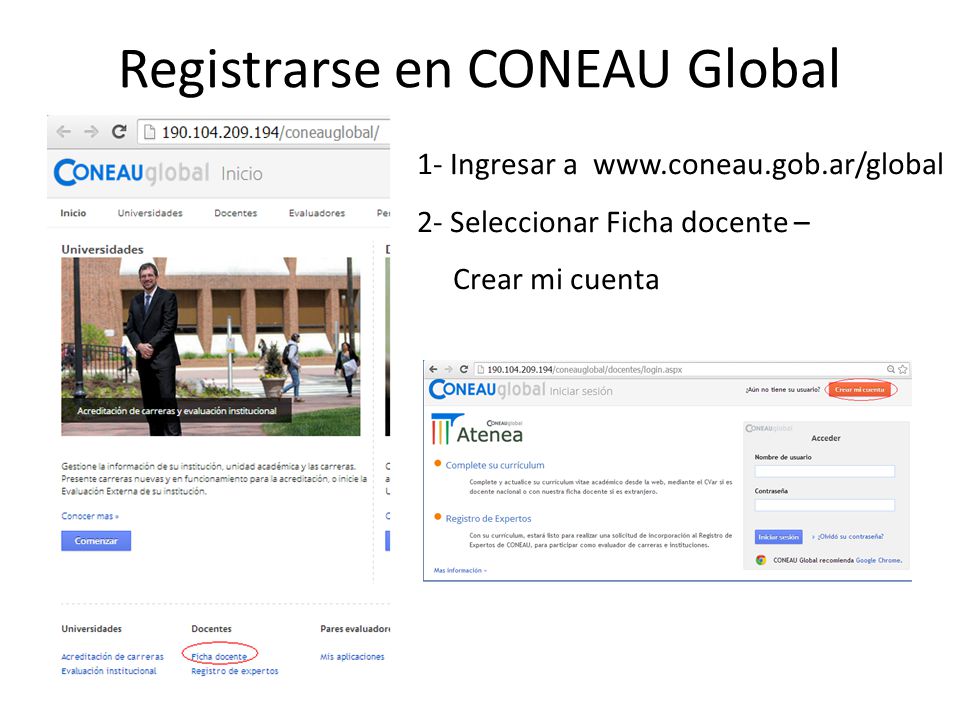Follow the 'Conocer mas' link
This screenshot has height=720, width=960.
click(90, 516)
